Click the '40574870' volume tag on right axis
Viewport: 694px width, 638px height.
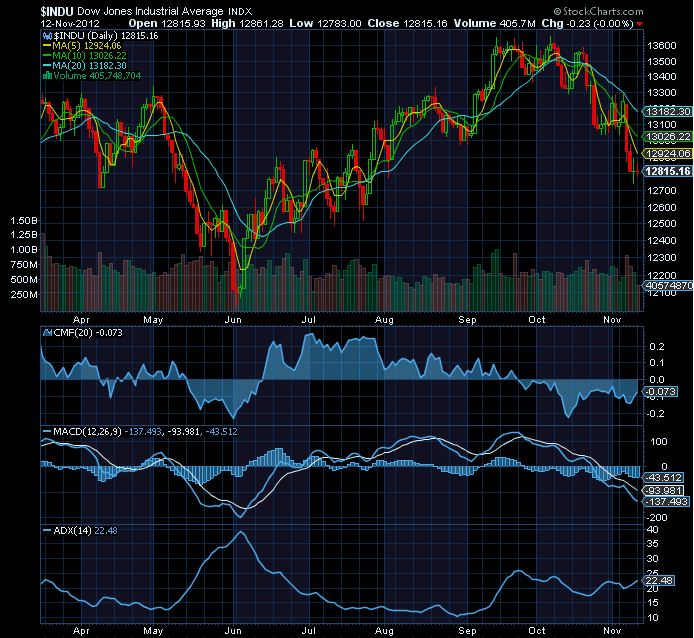668,286
